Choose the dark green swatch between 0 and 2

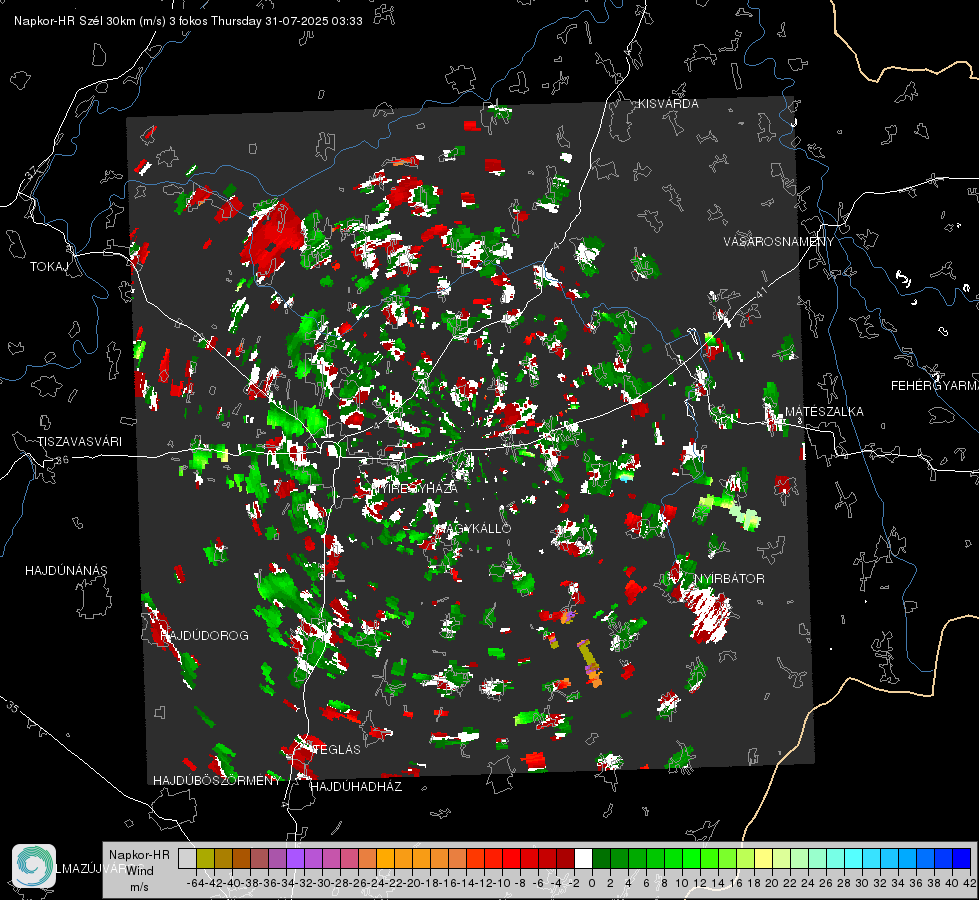tap(601, 858)
